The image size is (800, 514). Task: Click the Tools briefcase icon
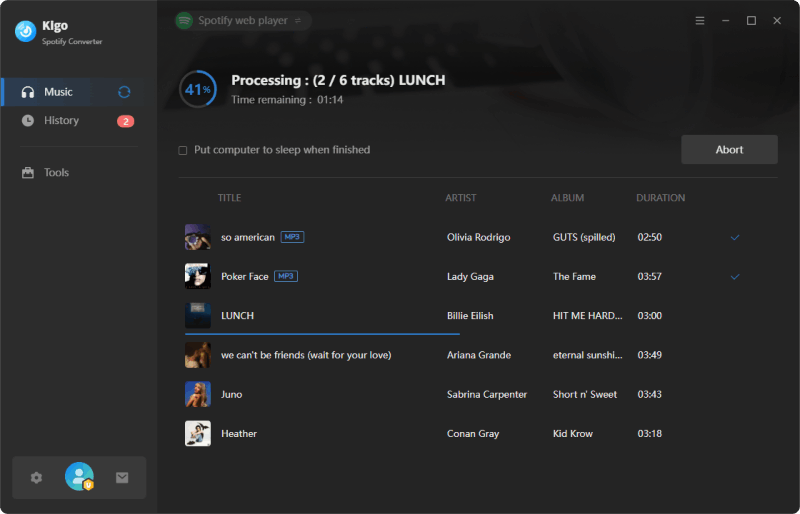28,173
